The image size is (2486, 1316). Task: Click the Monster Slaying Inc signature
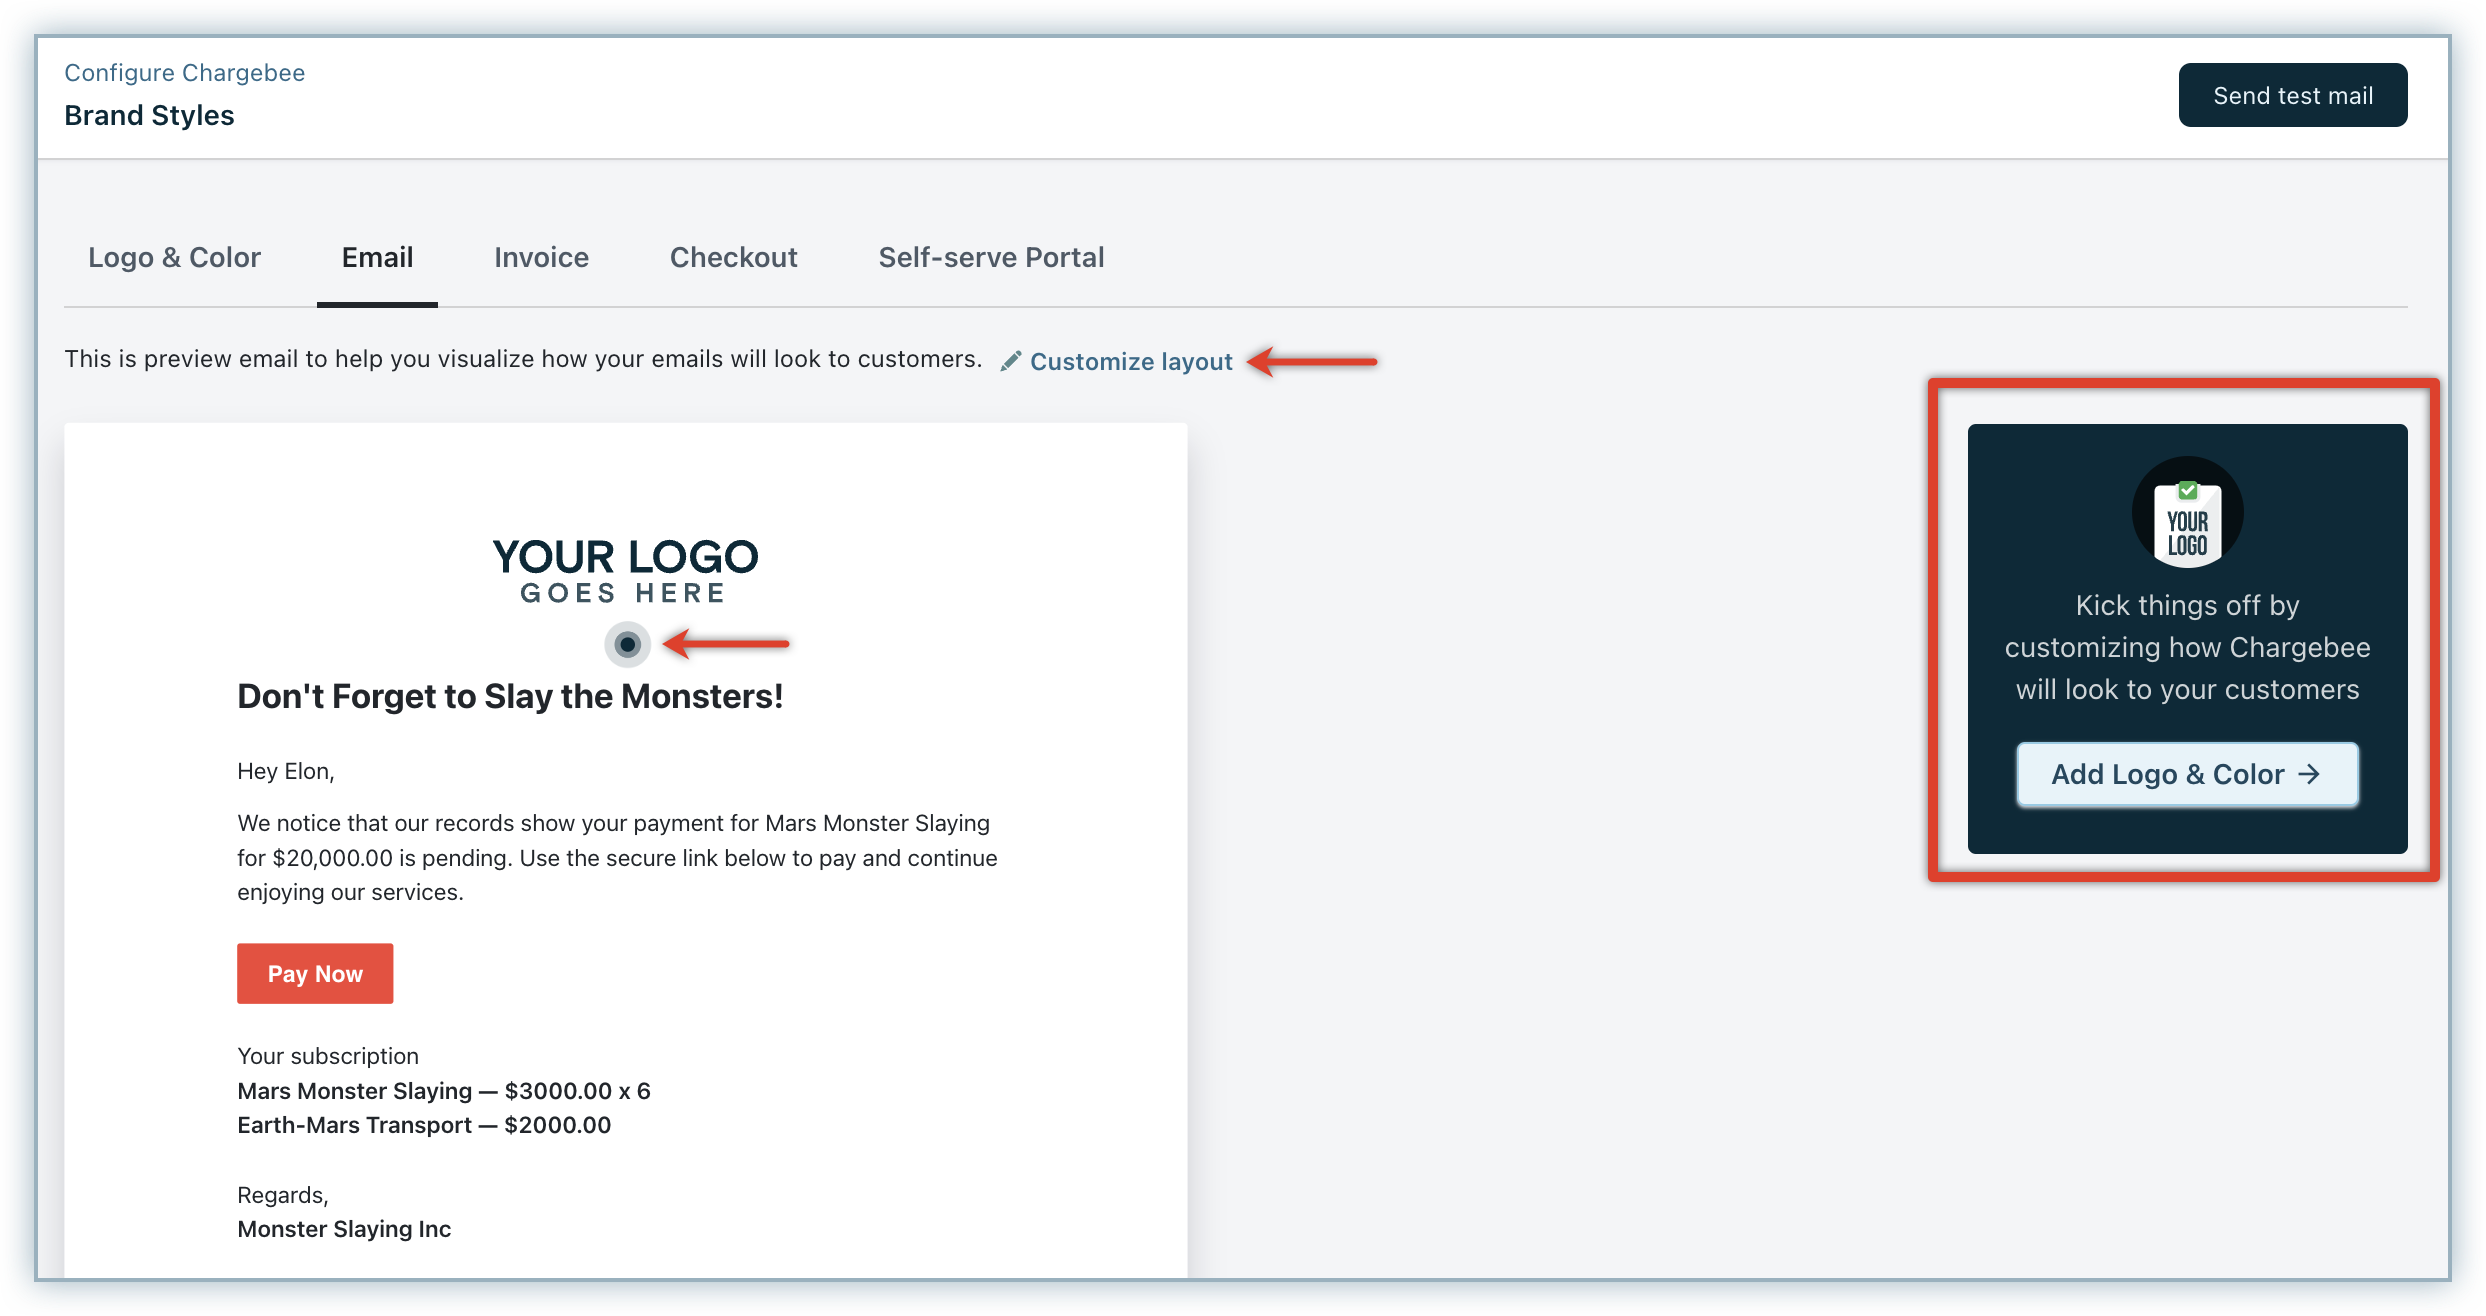[344, 1229]
